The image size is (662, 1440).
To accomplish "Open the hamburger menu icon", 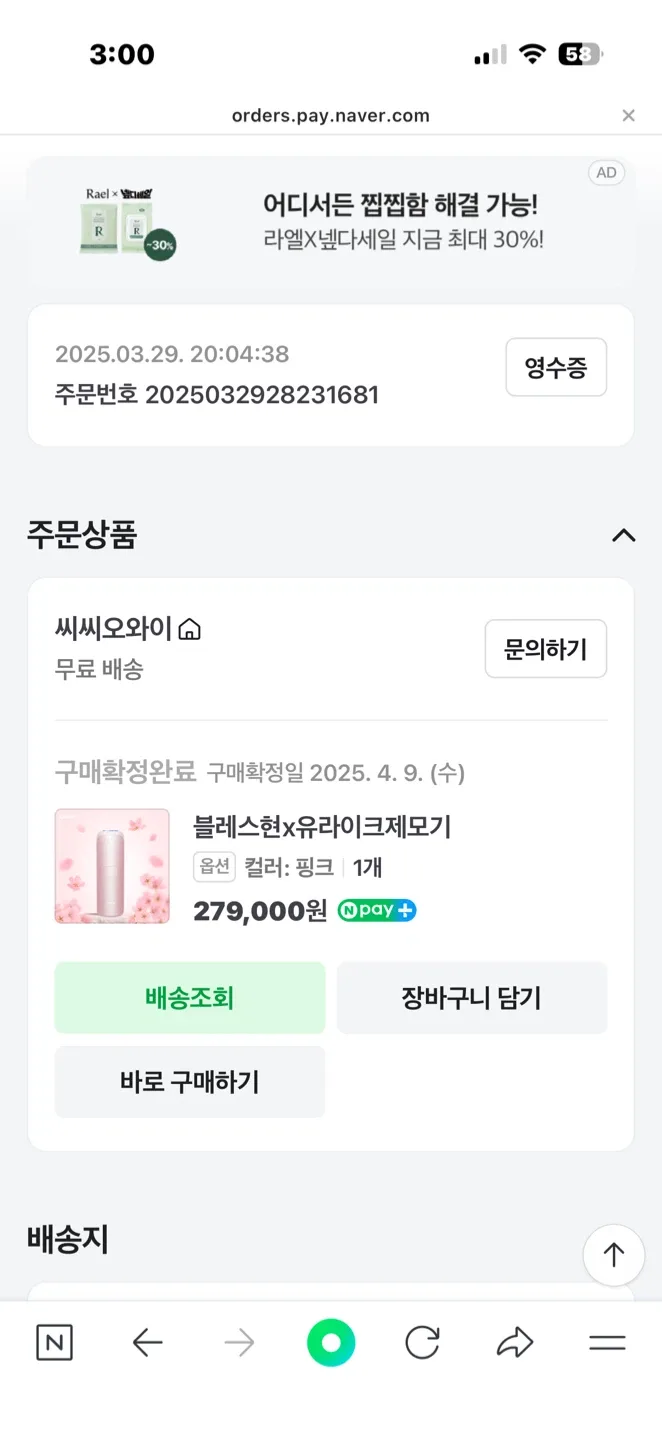I will [x=607, y=1342].
